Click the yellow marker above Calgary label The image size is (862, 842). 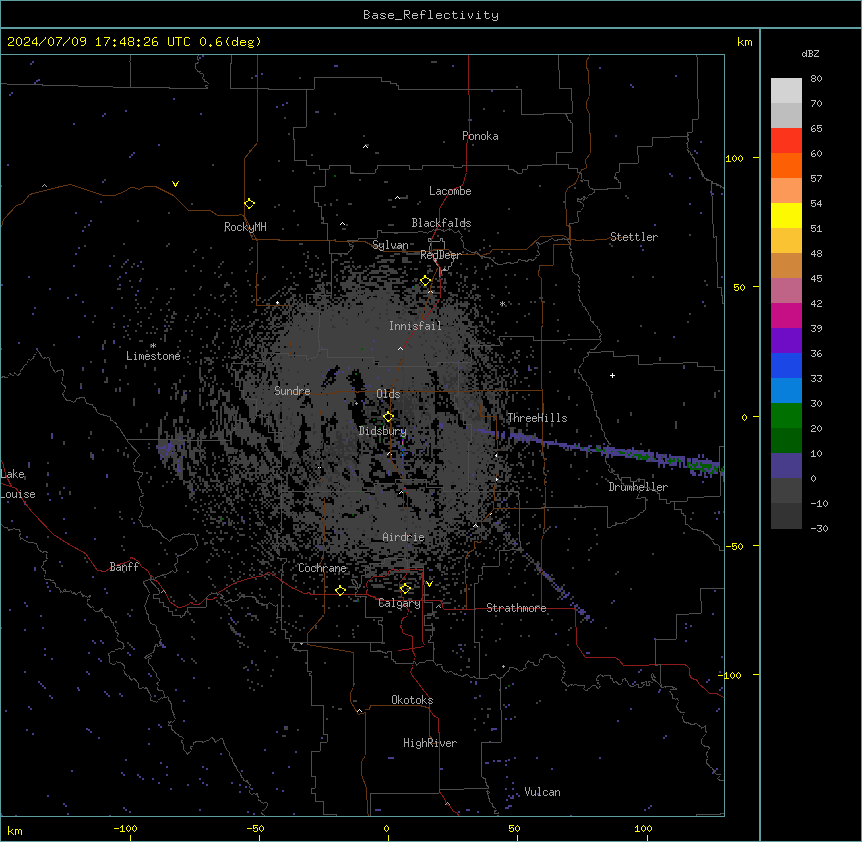pyautogui.click(x=405, y=589)
